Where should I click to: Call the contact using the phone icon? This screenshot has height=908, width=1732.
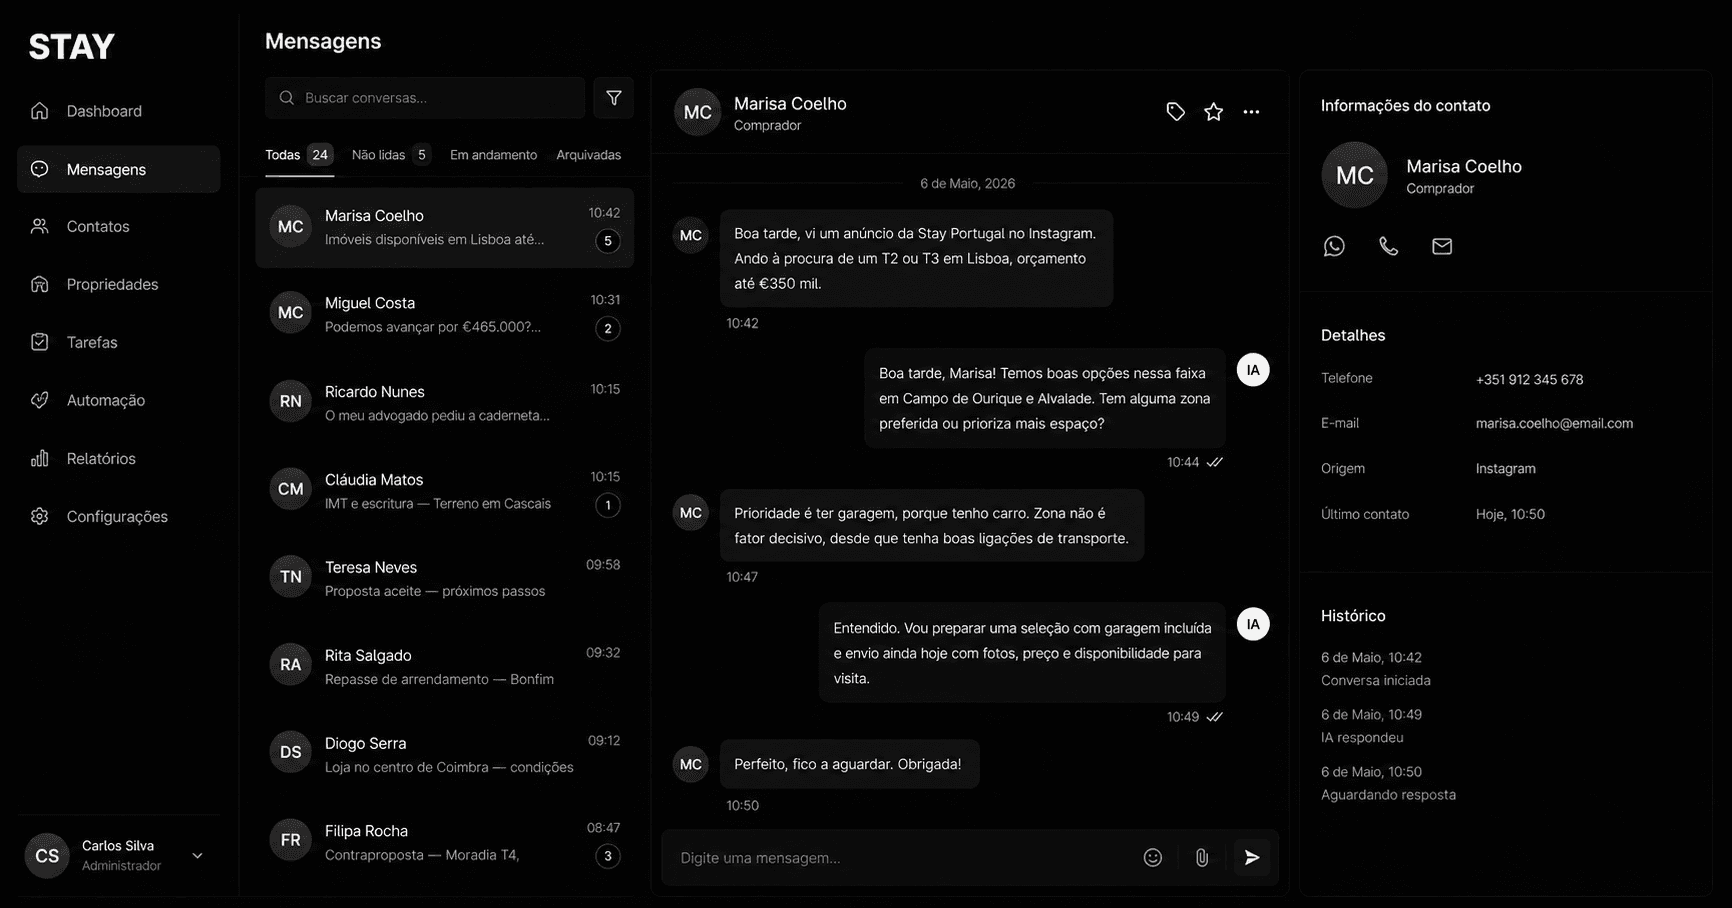point(1388,246)
